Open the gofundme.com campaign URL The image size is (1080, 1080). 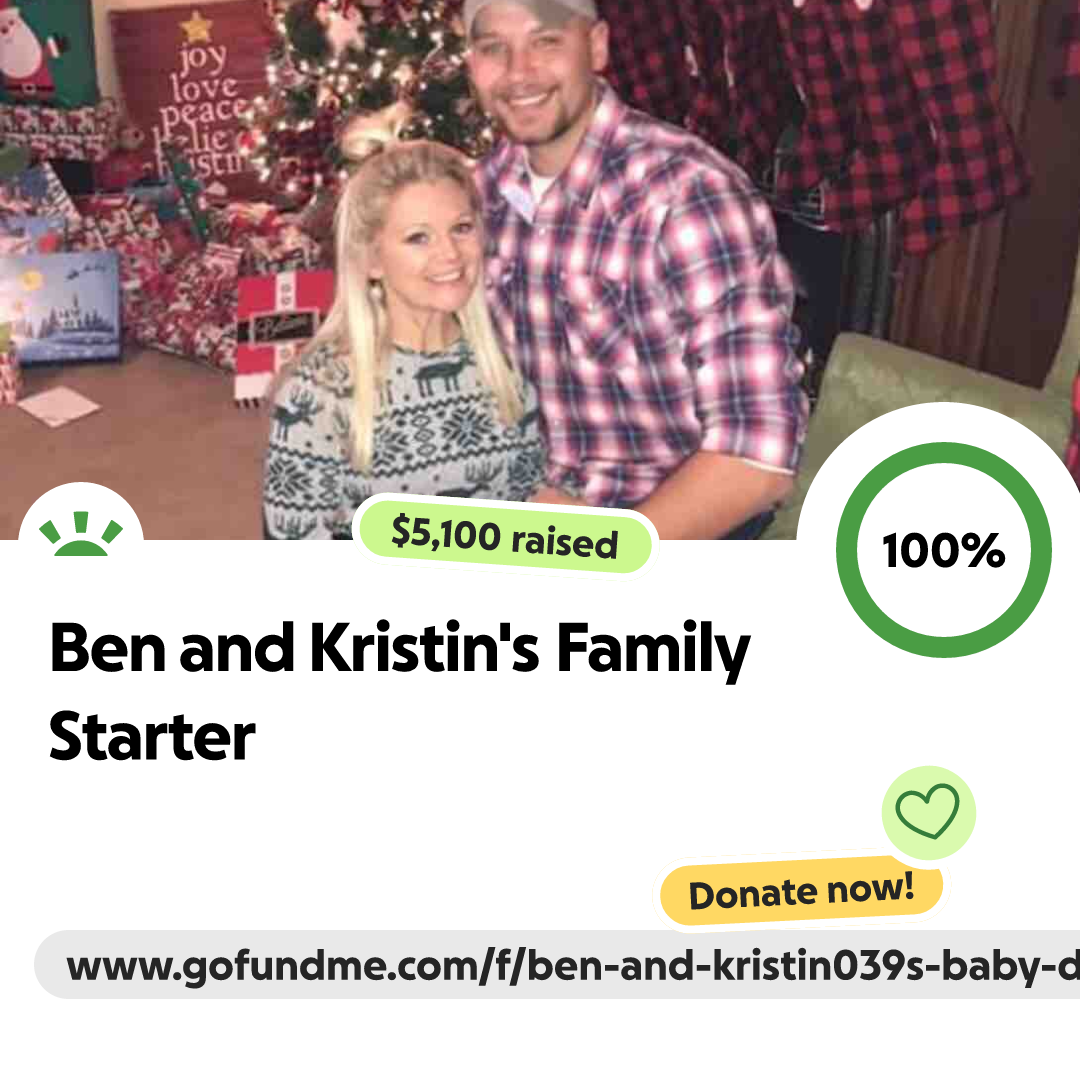557,964
